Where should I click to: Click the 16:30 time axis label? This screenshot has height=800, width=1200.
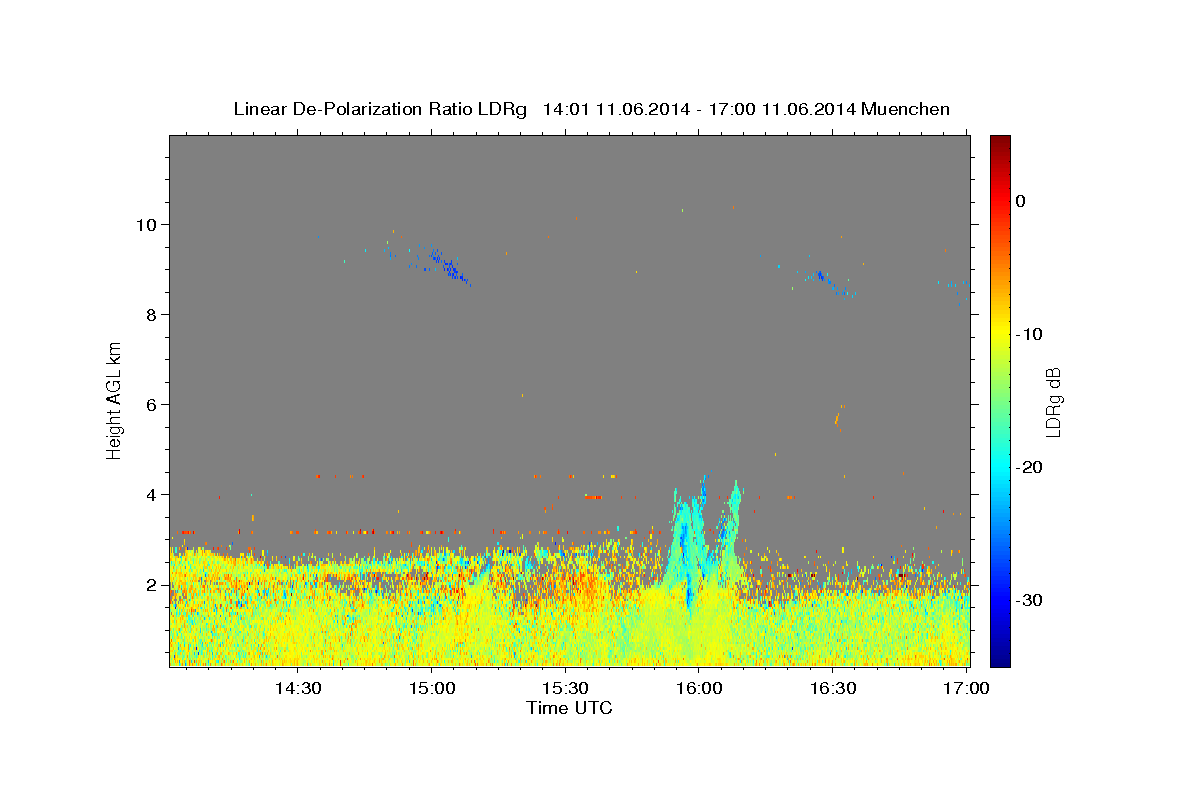click(833, 688)
